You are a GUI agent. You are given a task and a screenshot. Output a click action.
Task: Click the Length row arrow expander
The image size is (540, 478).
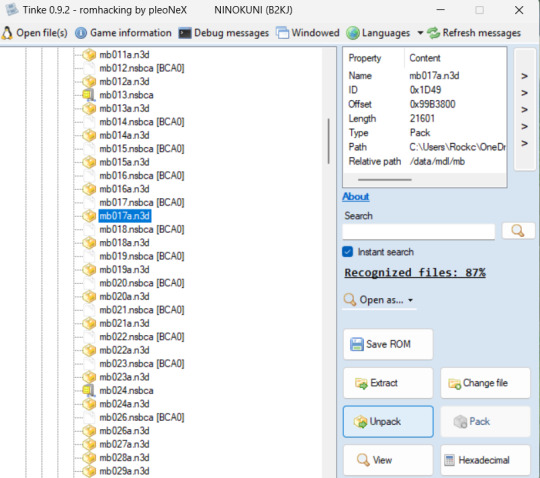click(524, 126)
